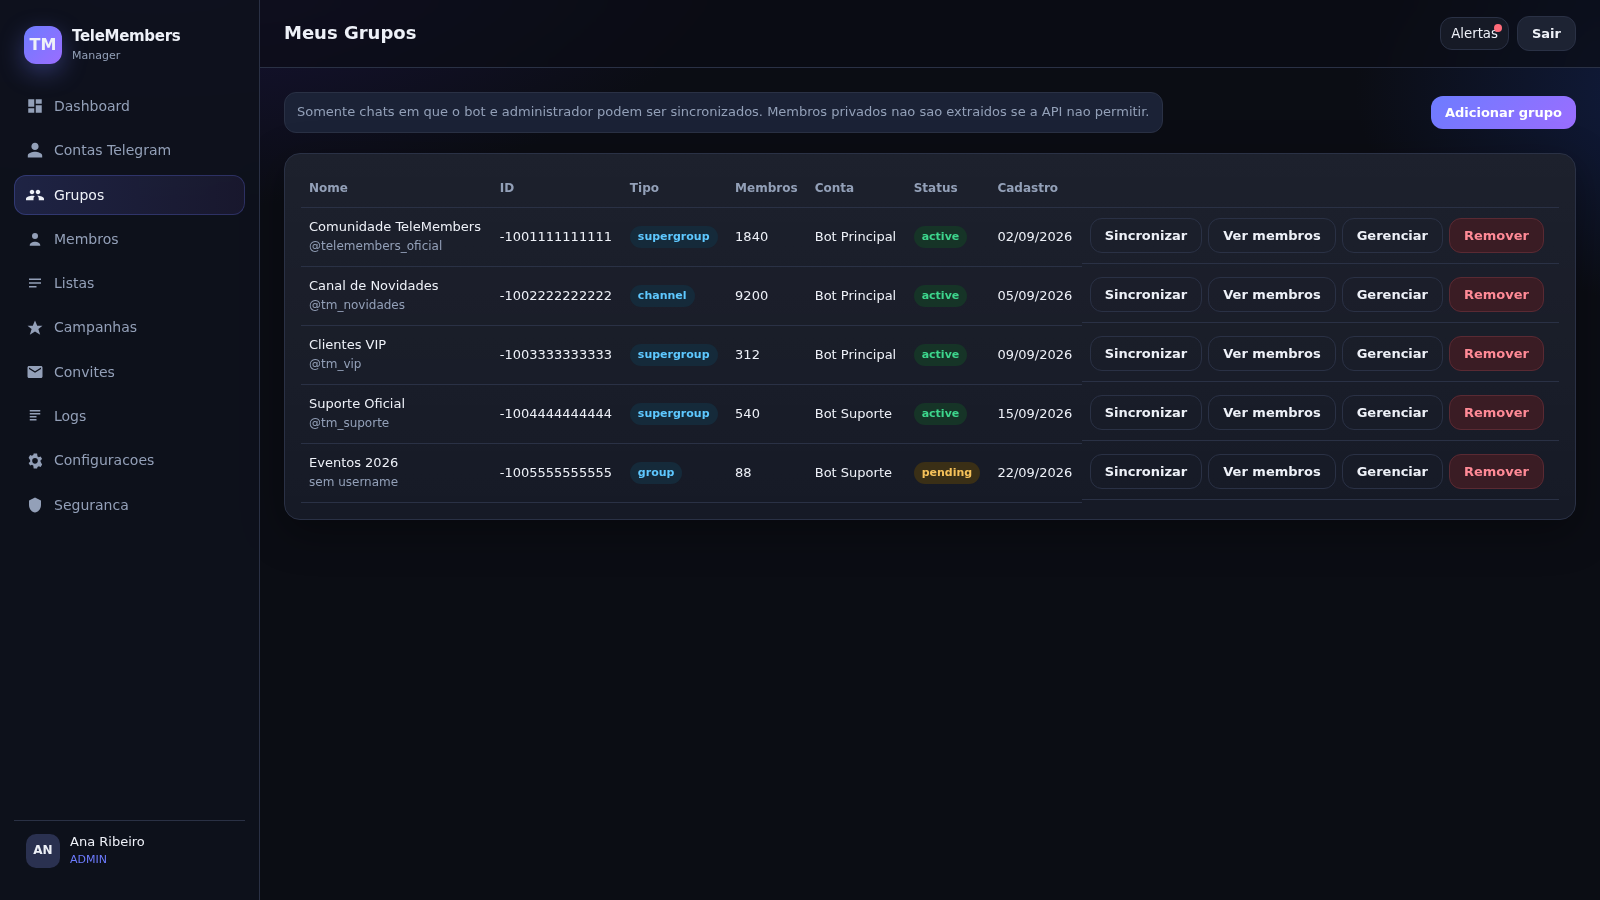Click the Listas lines icon
Image resolution: width=1600 pixels, height=900 pixels.
(x=35, y=283)
